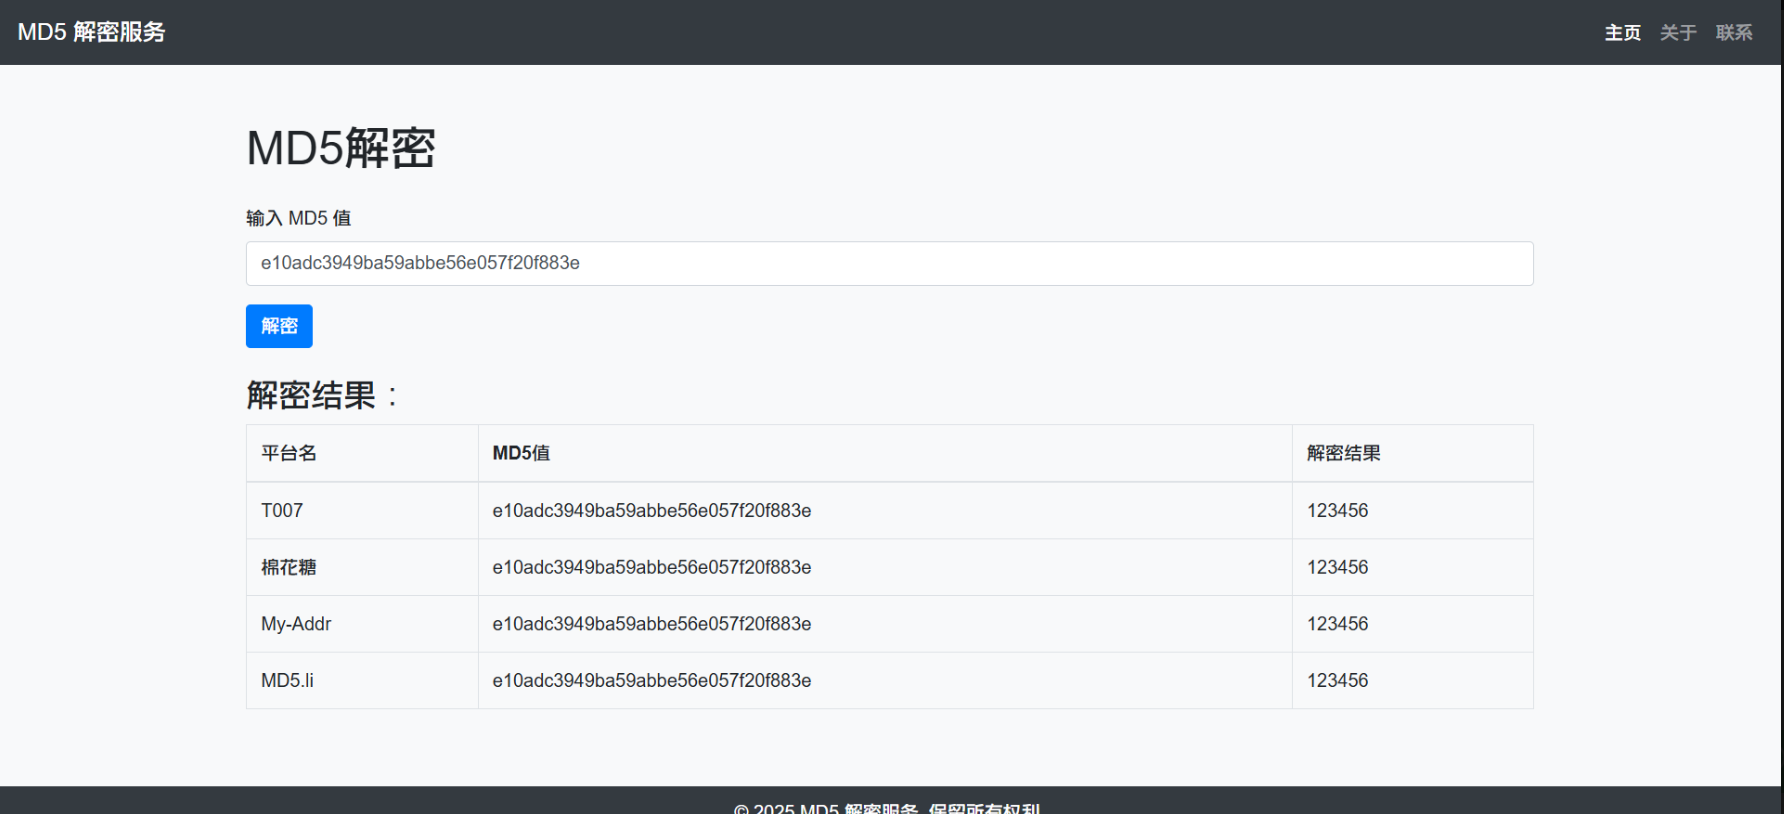1784x814 pixels.
Task: Click the MD5 hash in the T007 row
Action: pyautogui.click(x=651, y=510)
